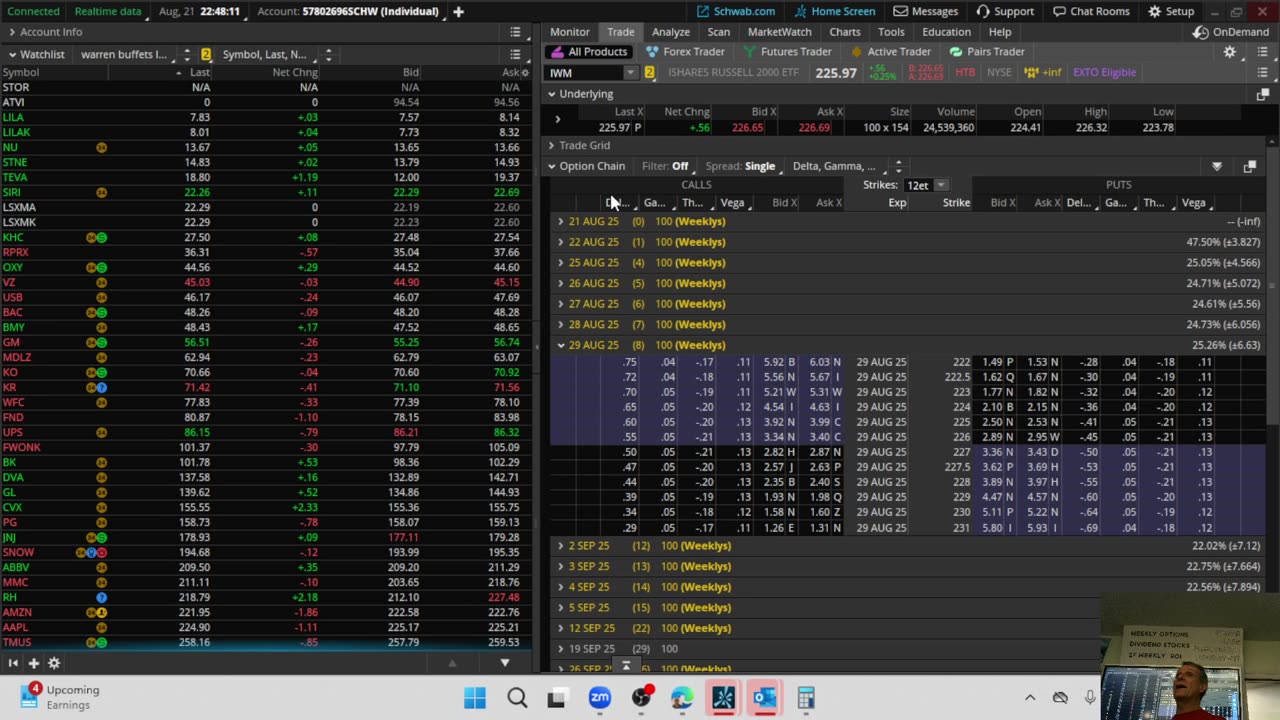Open Windows taskbar search
The height and width of the screenshot is (720, 1280).
[x=517, y=697]
